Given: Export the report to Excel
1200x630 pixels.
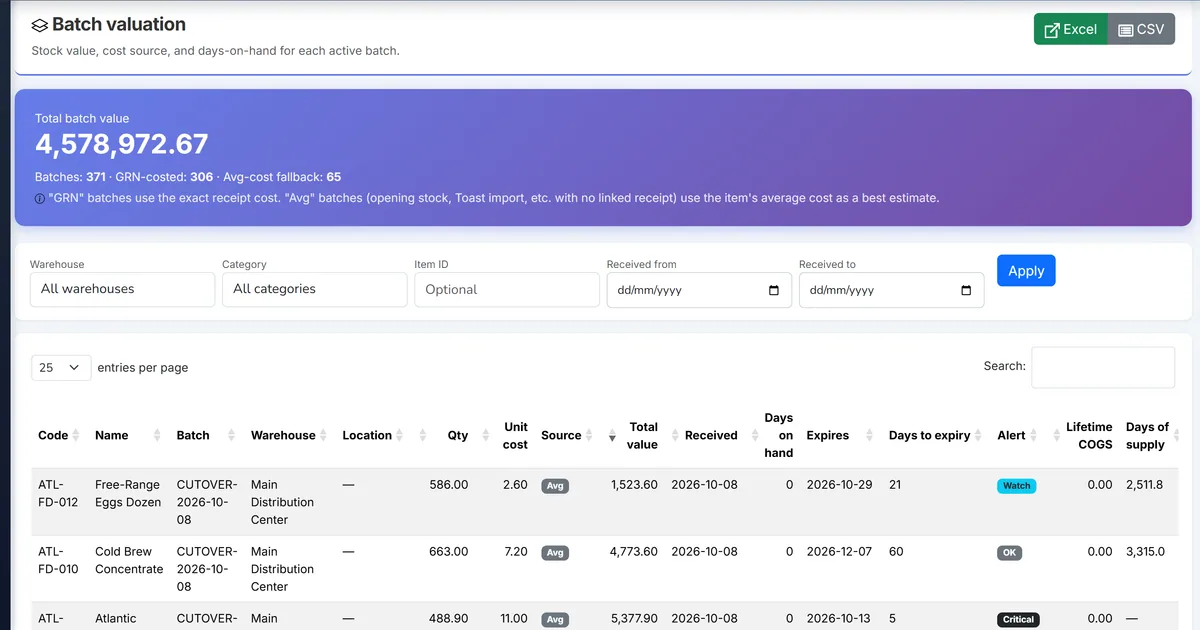Looking at the screenshot, I should tap(1070, 29).
